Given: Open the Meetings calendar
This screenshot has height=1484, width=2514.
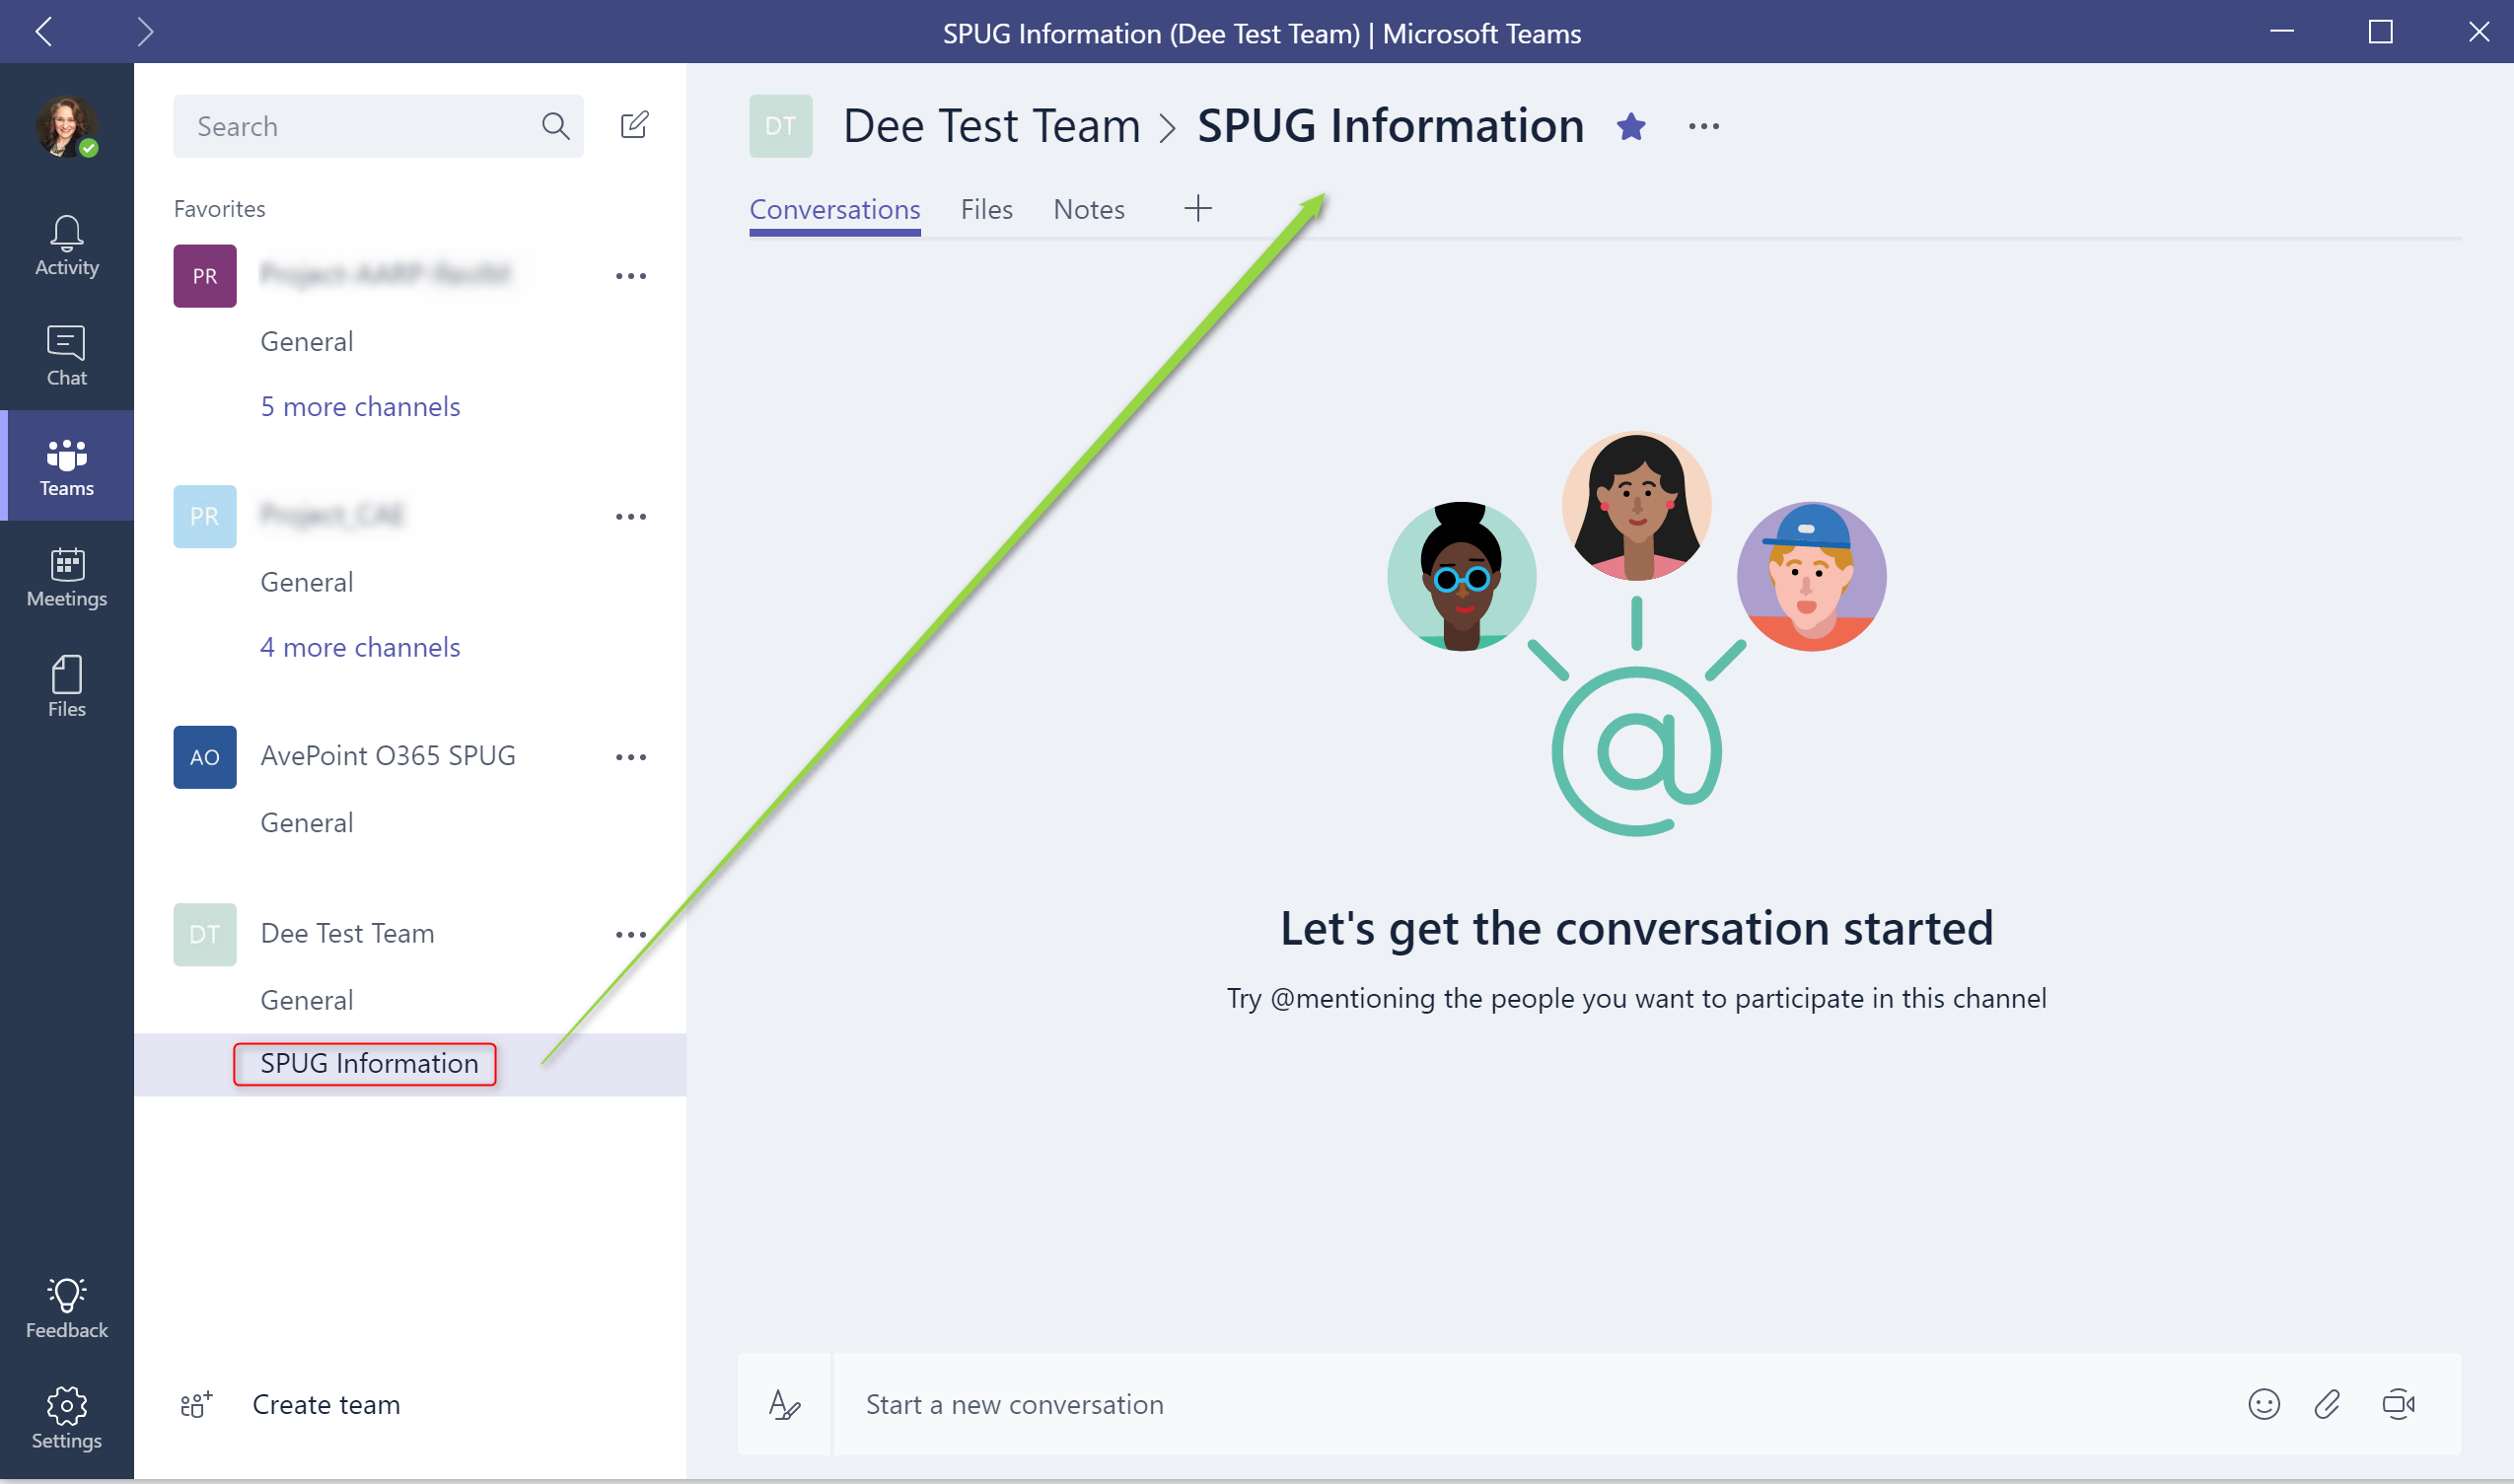Looking at the screenshot, I should (66, 577).
